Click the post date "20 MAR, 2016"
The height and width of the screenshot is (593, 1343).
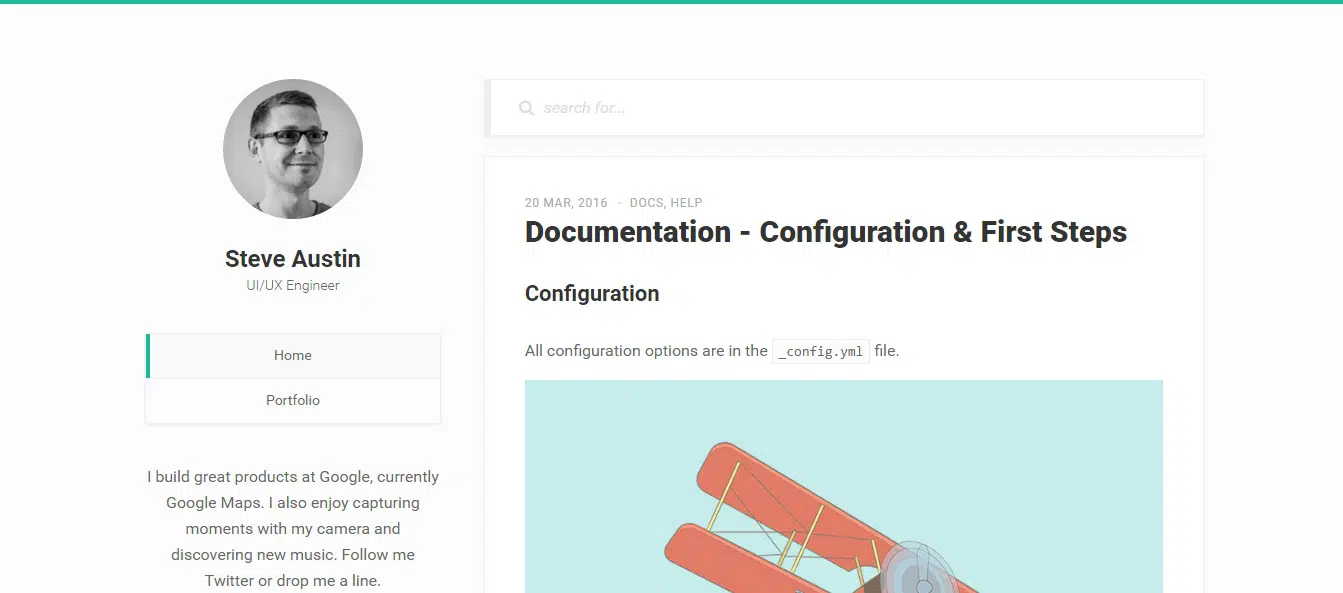(x=566, y=203)
